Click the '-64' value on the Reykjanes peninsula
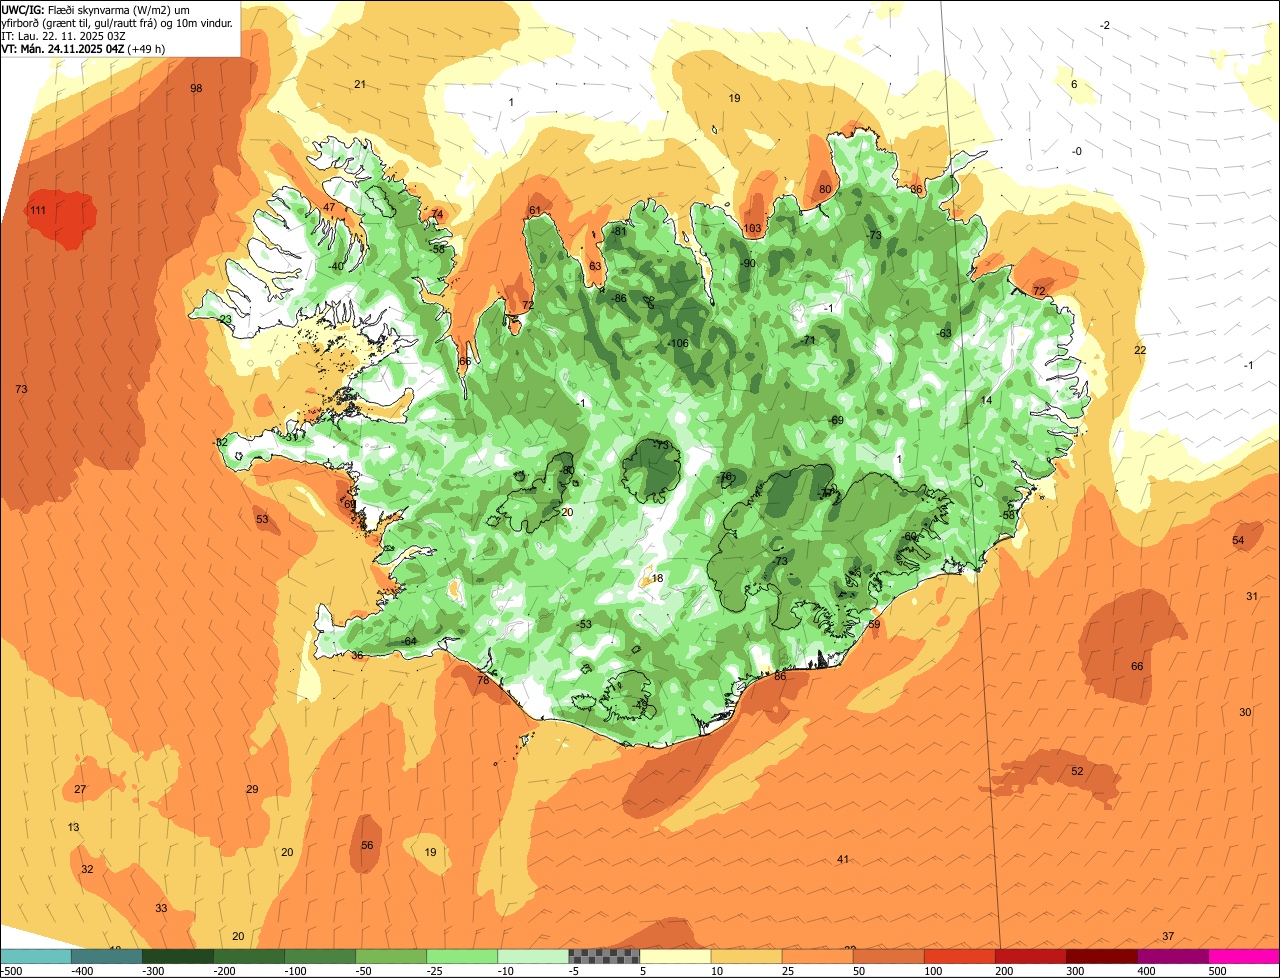 pos(408,641)
